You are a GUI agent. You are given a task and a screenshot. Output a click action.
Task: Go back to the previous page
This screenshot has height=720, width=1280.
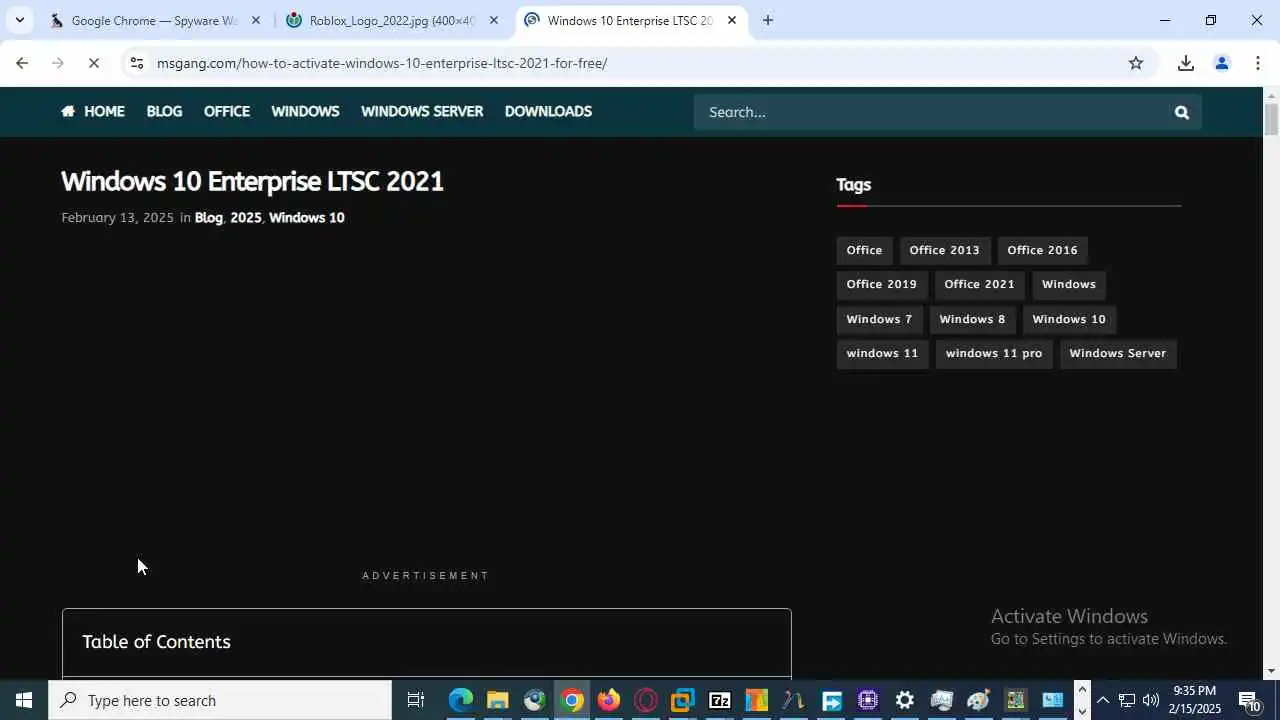(x=22, y=63)
